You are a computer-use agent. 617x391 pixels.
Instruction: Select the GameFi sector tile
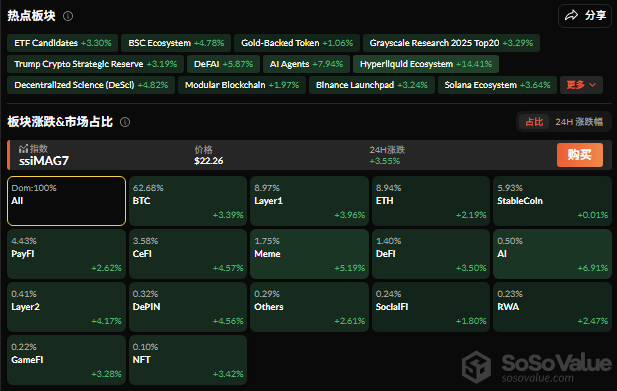pos(67,360)
